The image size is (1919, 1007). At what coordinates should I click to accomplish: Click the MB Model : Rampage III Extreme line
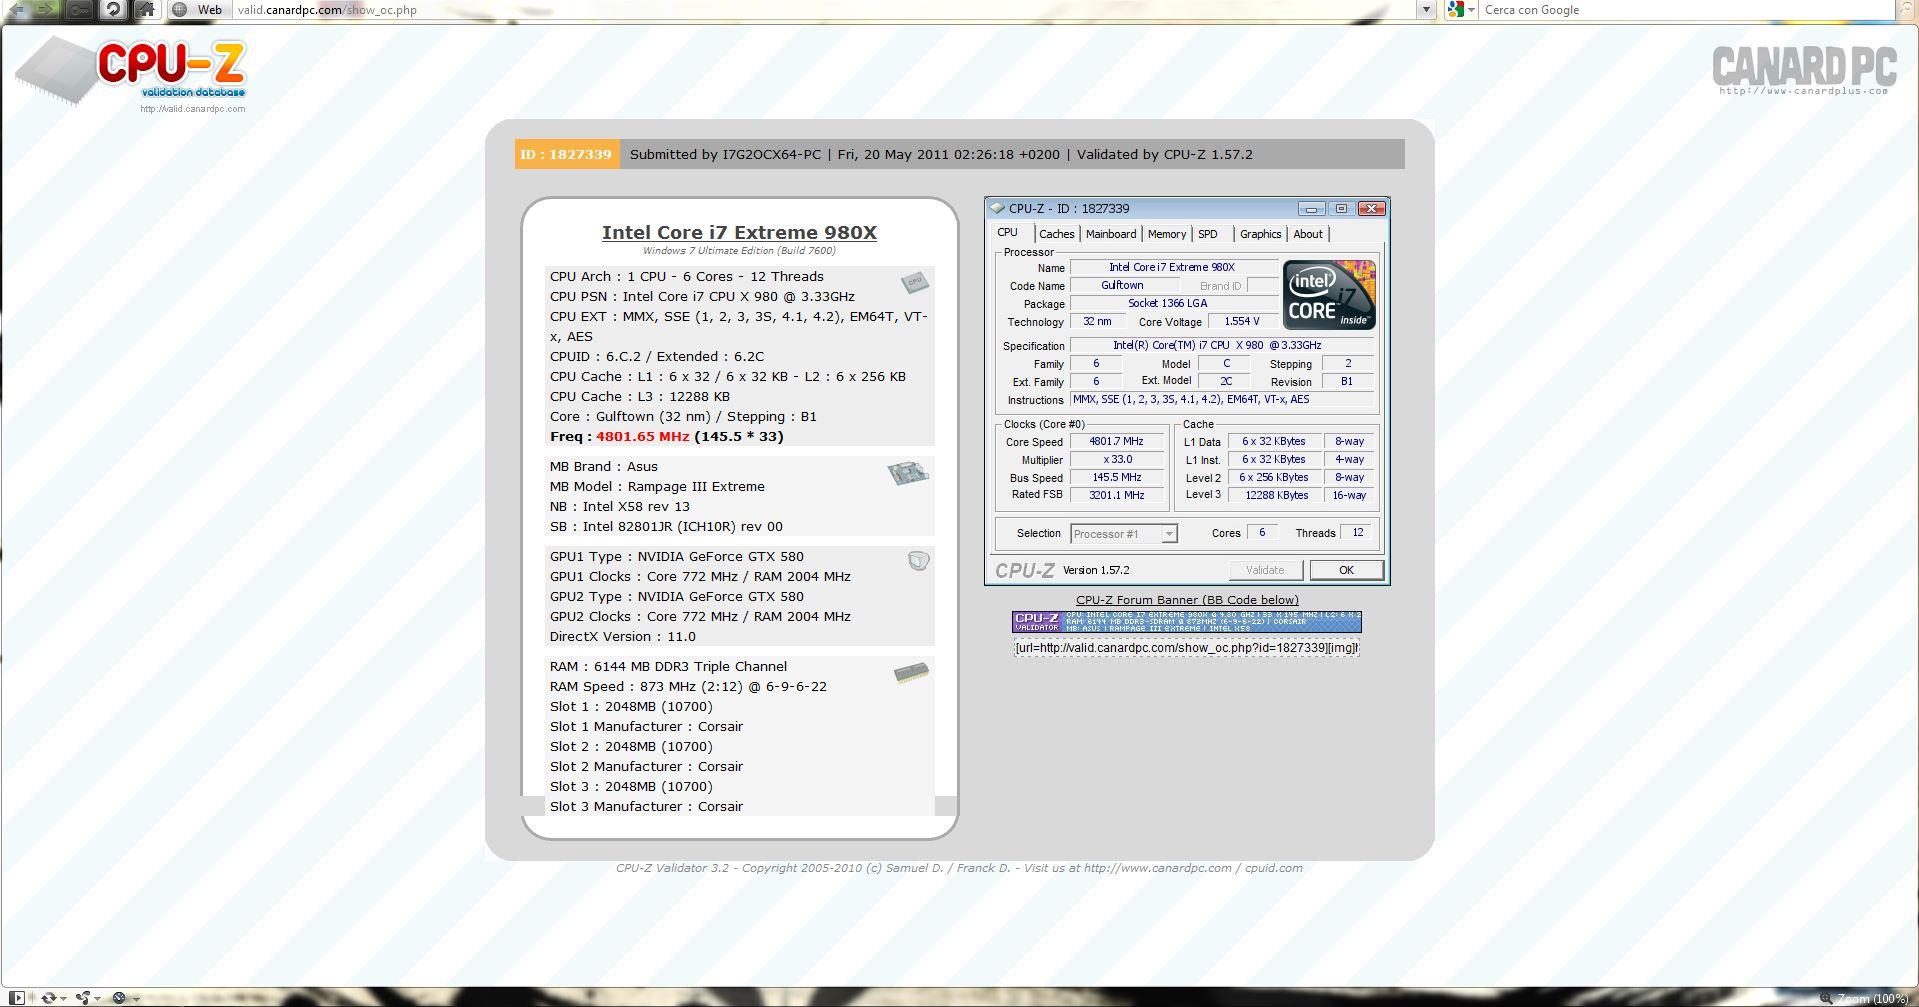coord(657,487)
